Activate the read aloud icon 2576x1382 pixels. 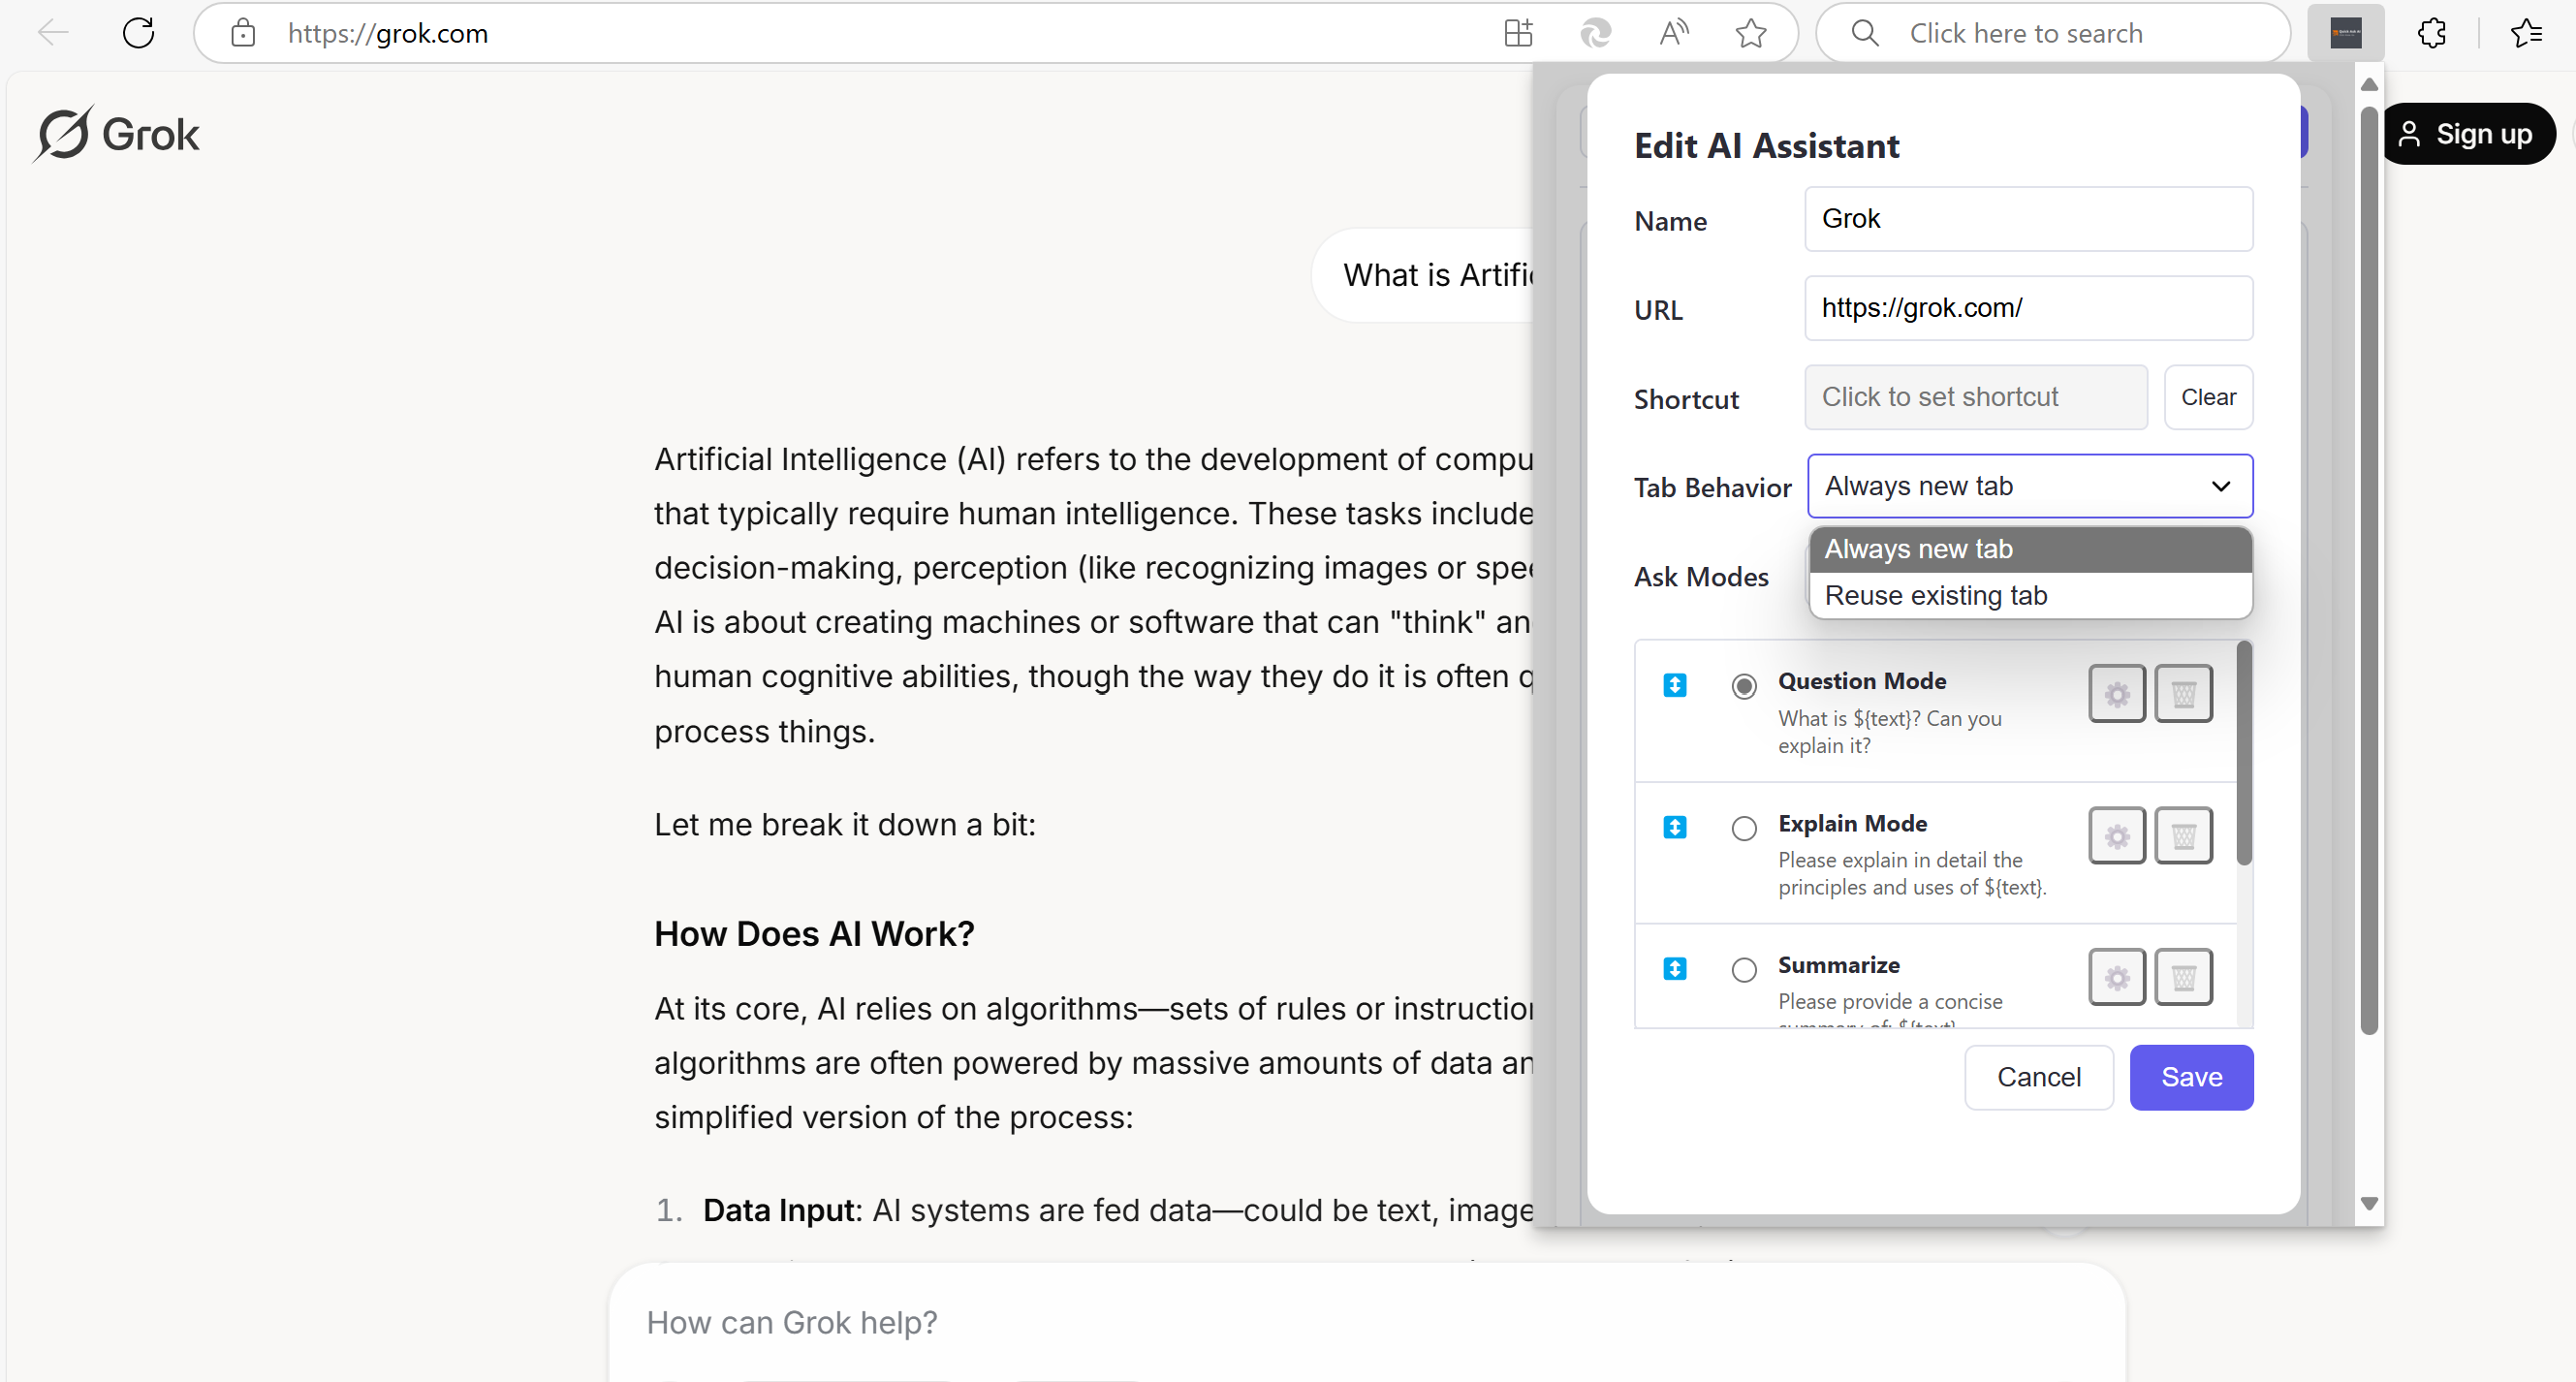coord(1673,33)
